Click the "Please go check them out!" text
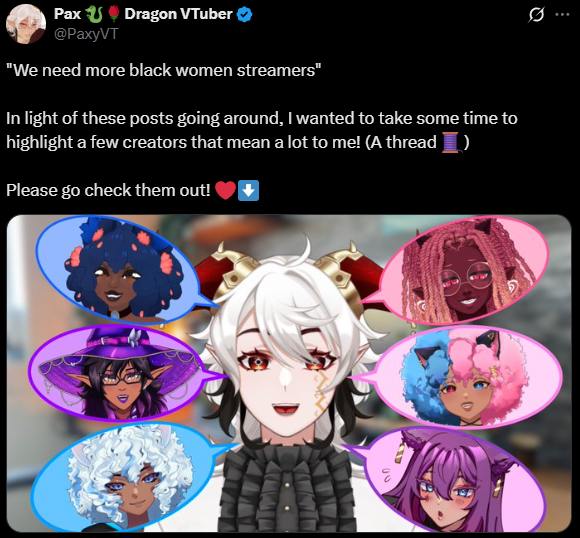 pyautogui.click(x=108, y=191)
